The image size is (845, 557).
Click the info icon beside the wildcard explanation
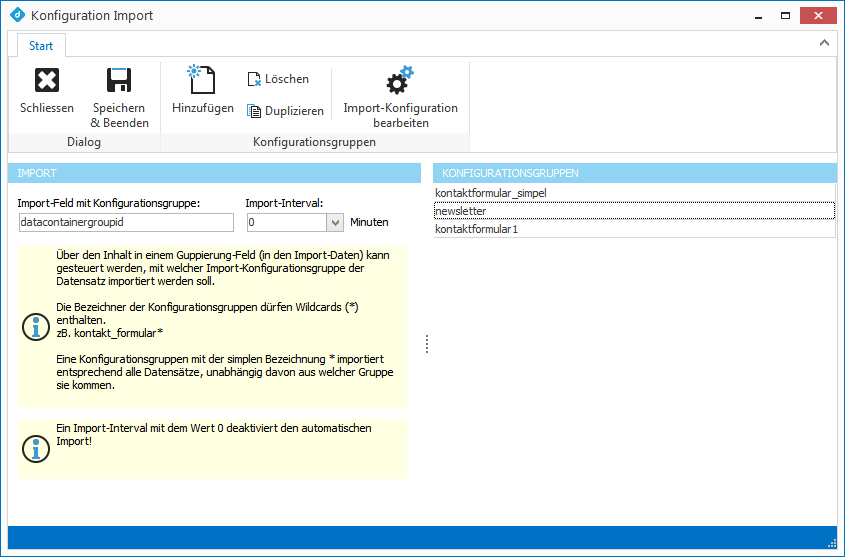[35, 326]
